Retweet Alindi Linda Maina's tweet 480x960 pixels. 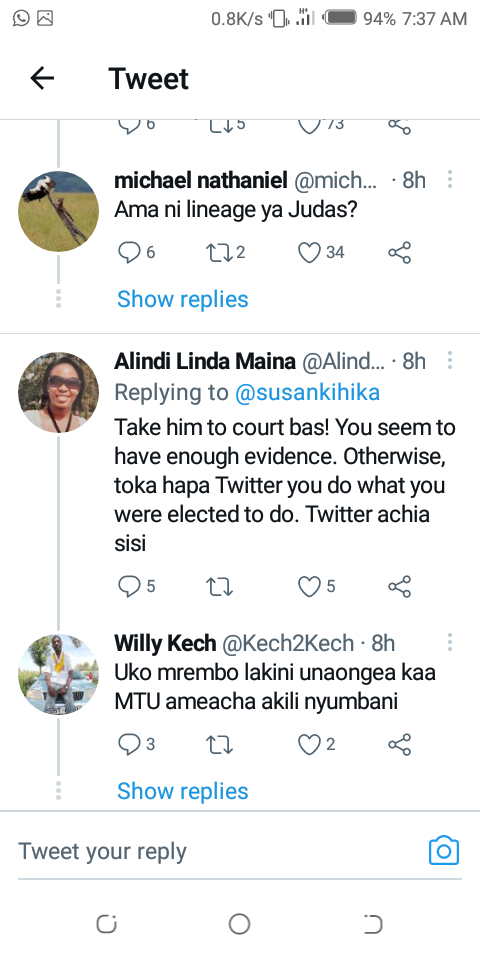219,587
